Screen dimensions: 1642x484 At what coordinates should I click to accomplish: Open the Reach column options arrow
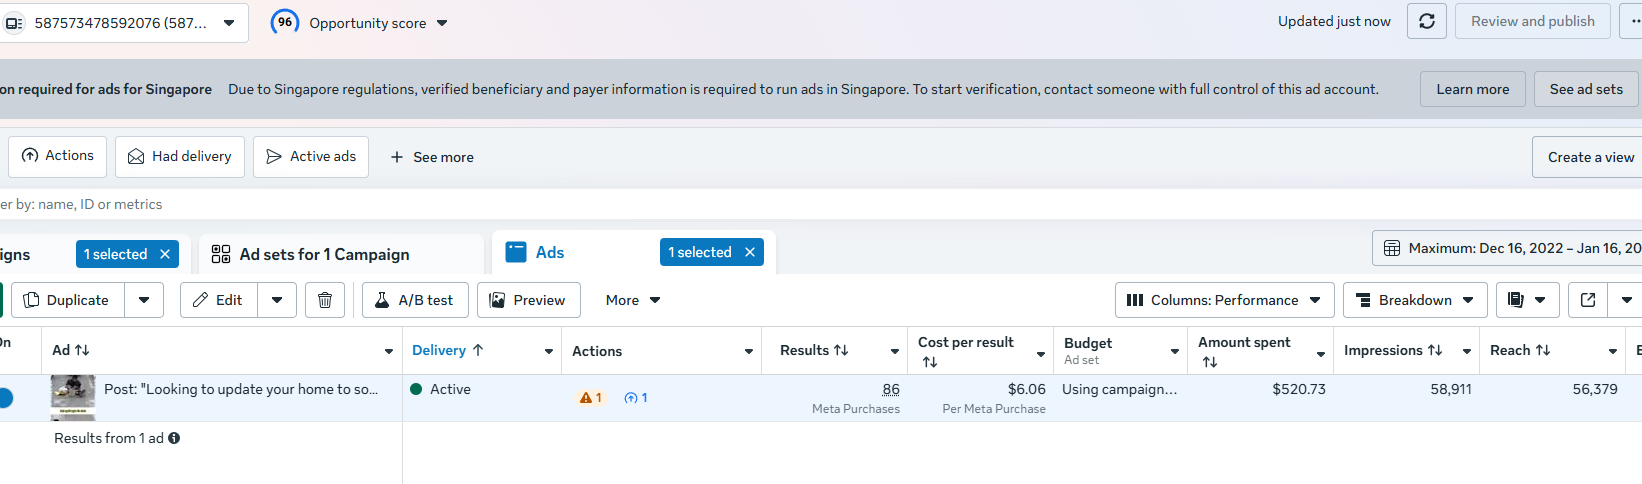1613,351
